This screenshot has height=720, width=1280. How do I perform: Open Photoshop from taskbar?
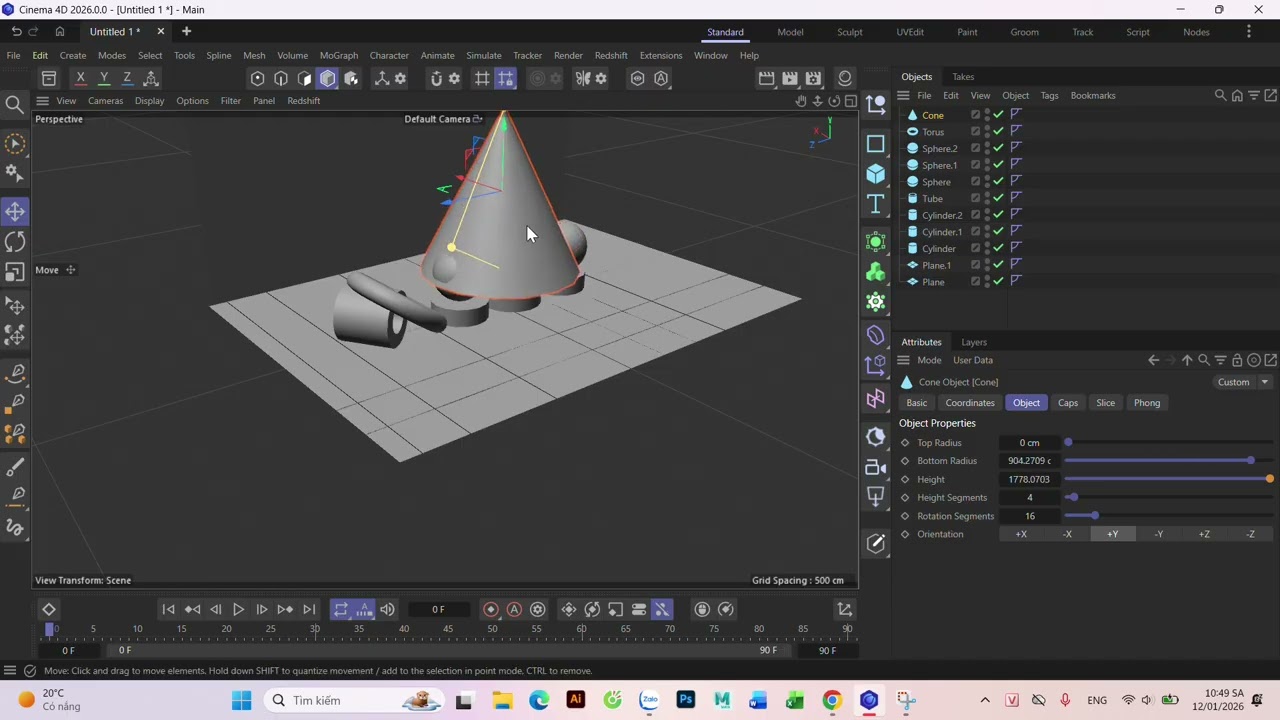[685, 700]
